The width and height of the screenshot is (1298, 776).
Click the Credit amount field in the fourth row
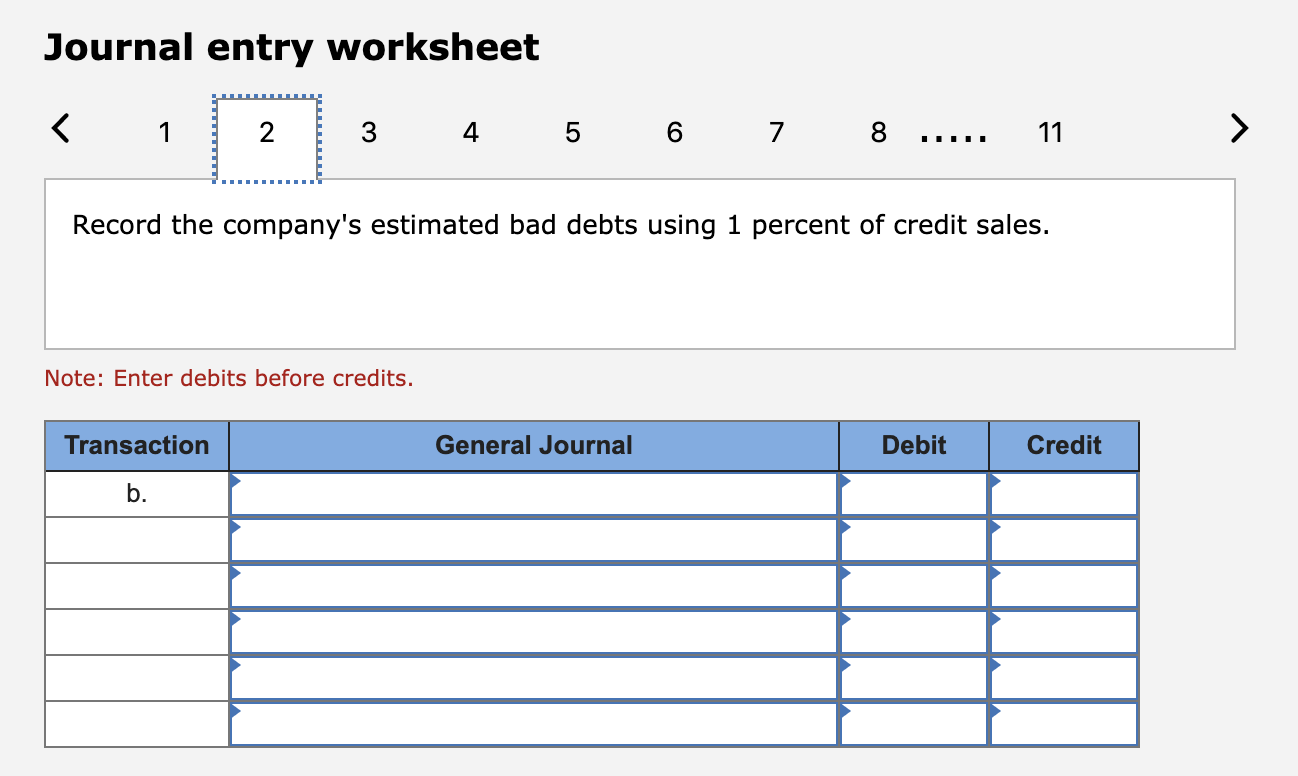pyautogui.click(x=1064, y=631)
